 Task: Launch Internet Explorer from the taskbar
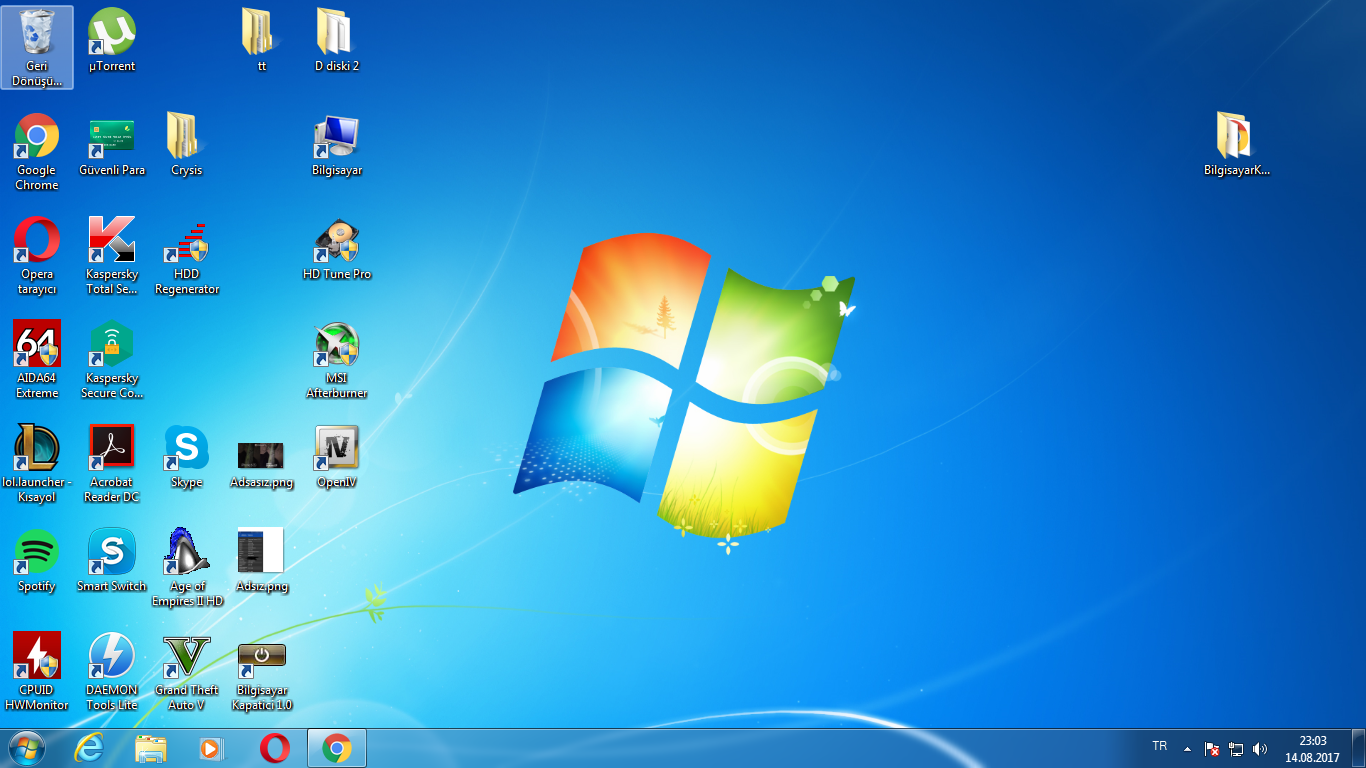tap(89, 748)
